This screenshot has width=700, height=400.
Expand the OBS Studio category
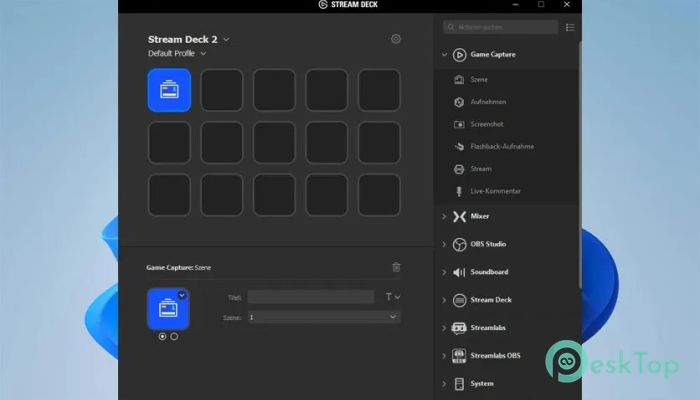coord(444,244)
